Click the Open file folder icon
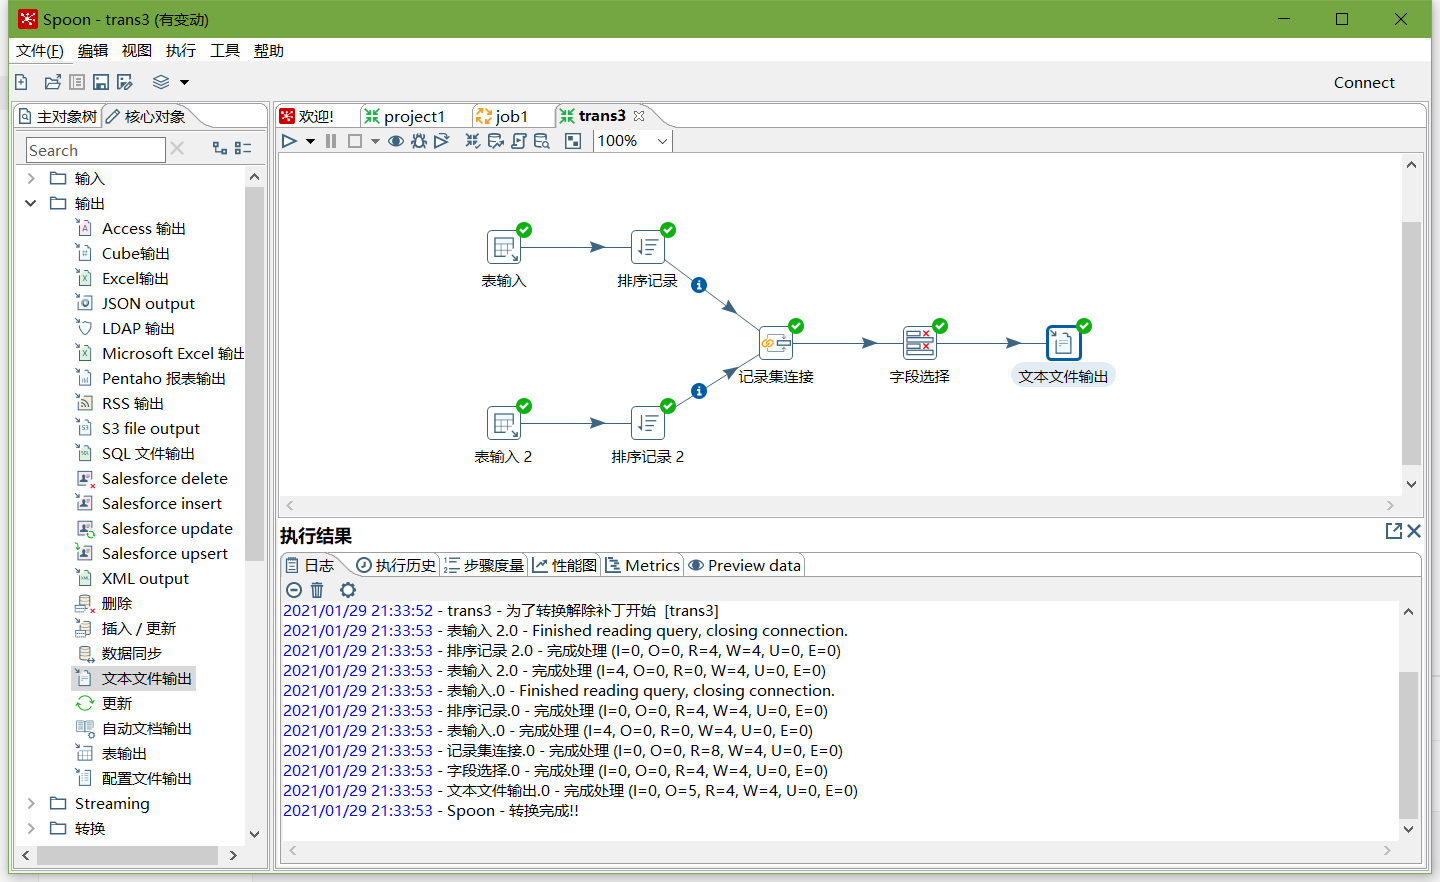 point(52,82)
